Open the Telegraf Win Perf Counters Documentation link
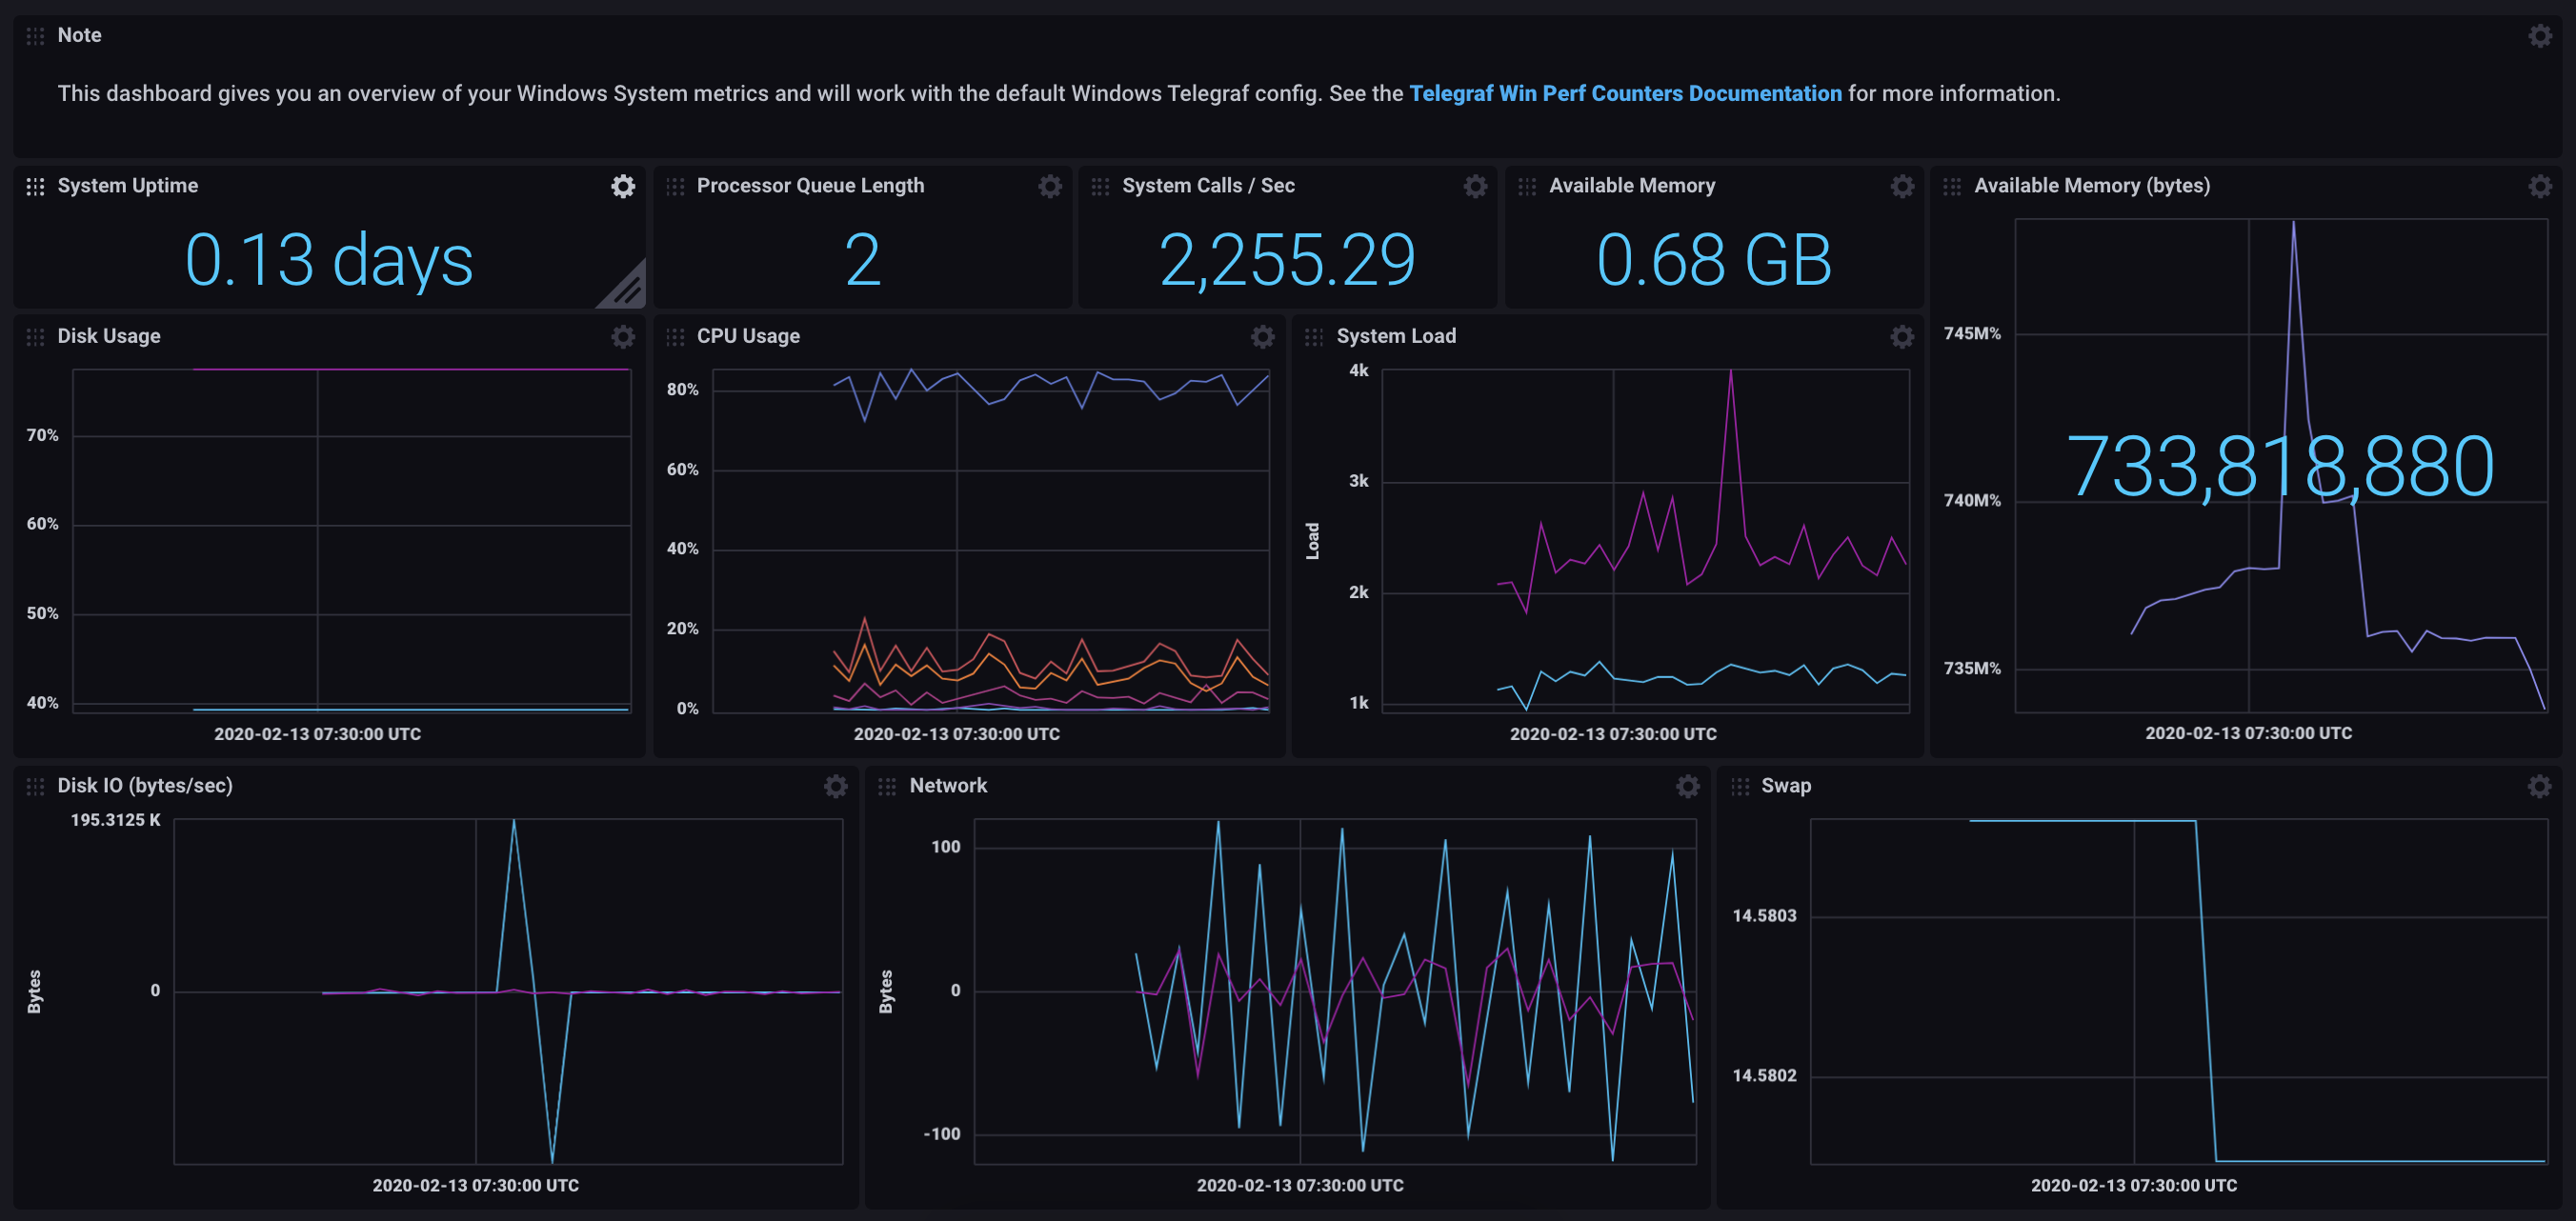This screenshot has width=2576, height=1221. [1625, 93]
